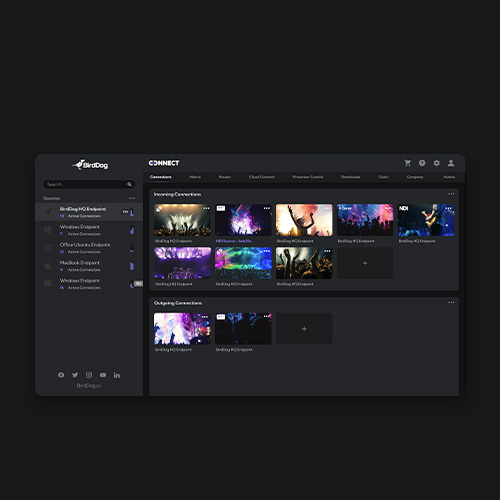Open the user account profile icon
500x500 pixels.
[451, 163]
